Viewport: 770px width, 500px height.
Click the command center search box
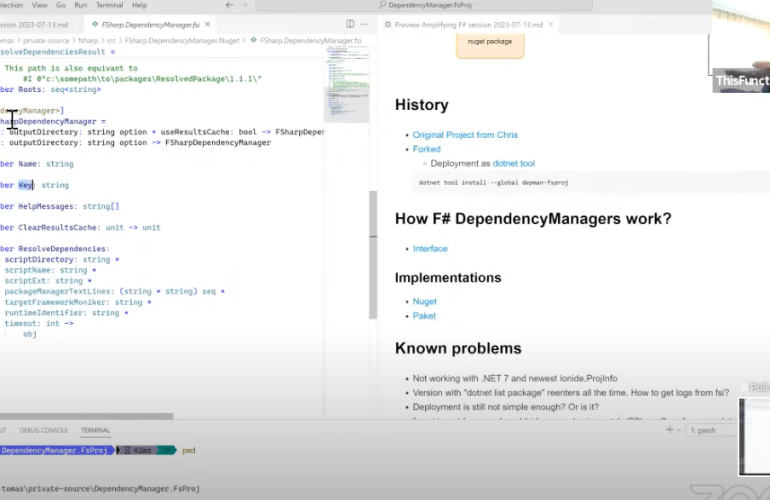tap(430, 5)
